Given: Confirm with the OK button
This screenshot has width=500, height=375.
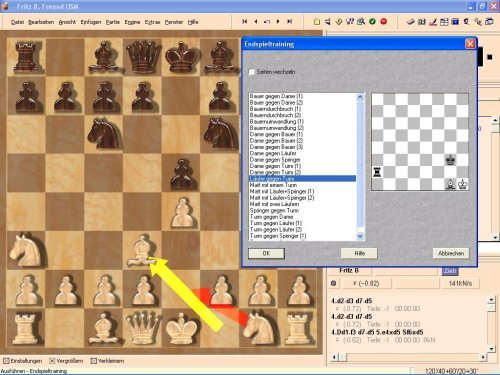Looking at the screenshot, I should point(266,253).
